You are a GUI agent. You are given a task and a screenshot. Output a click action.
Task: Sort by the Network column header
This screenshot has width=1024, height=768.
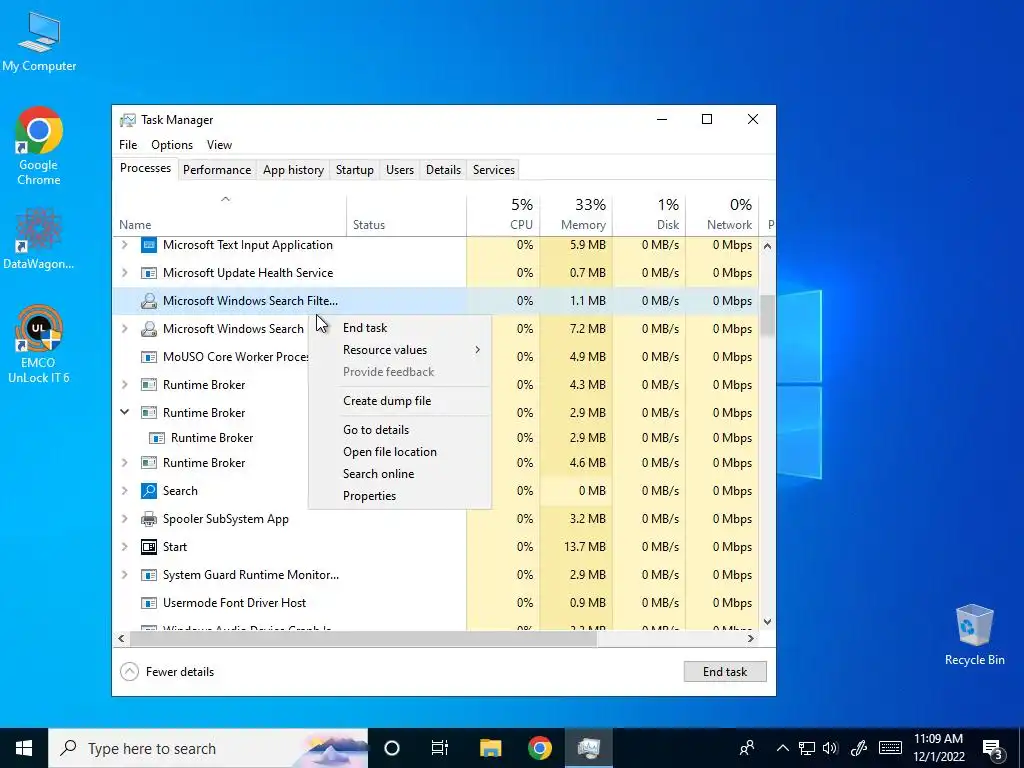[x=722, y=215]
